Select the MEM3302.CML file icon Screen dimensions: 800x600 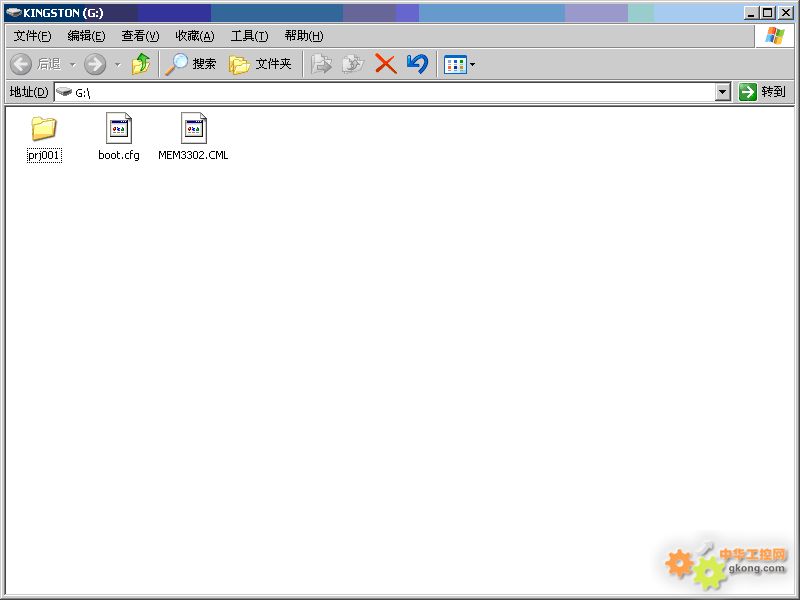tap(194, 128)
